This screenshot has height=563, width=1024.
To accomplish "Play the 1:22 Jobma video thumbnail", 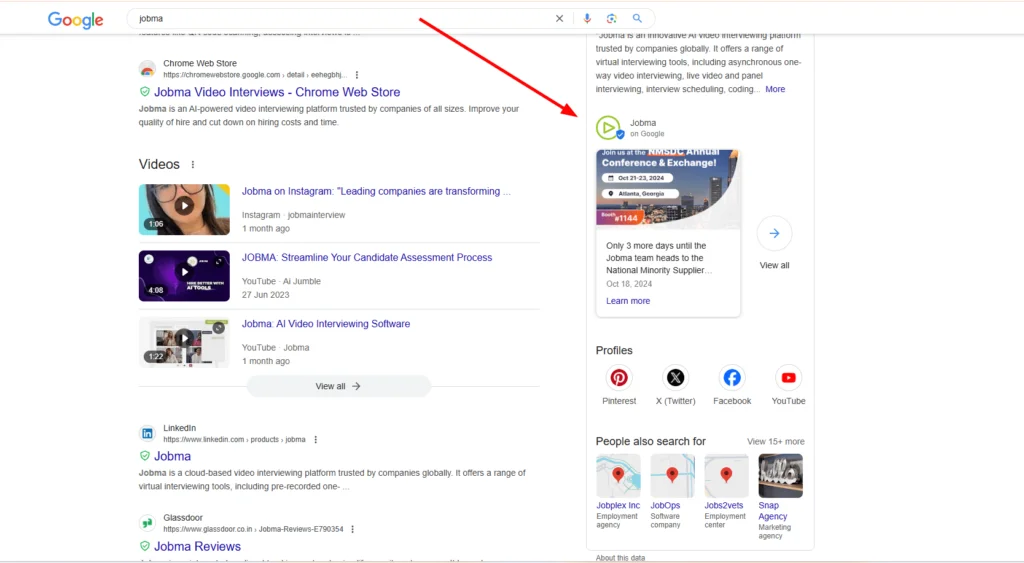I will 184,342.
